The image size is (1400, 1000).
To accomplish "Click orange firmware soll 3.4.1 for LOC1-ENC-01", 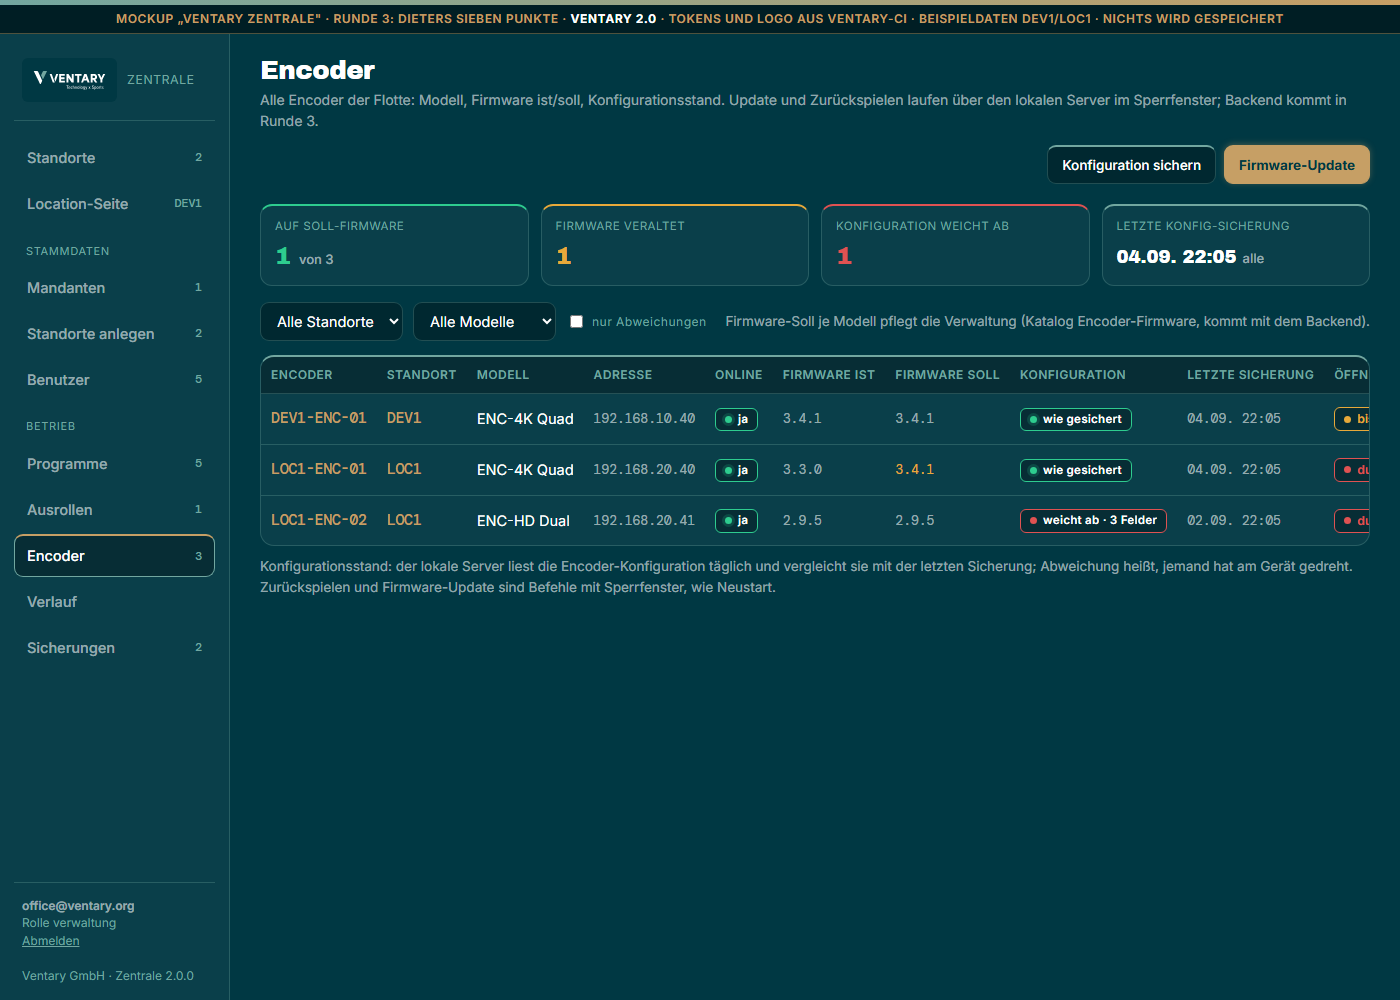I will 914,469.
